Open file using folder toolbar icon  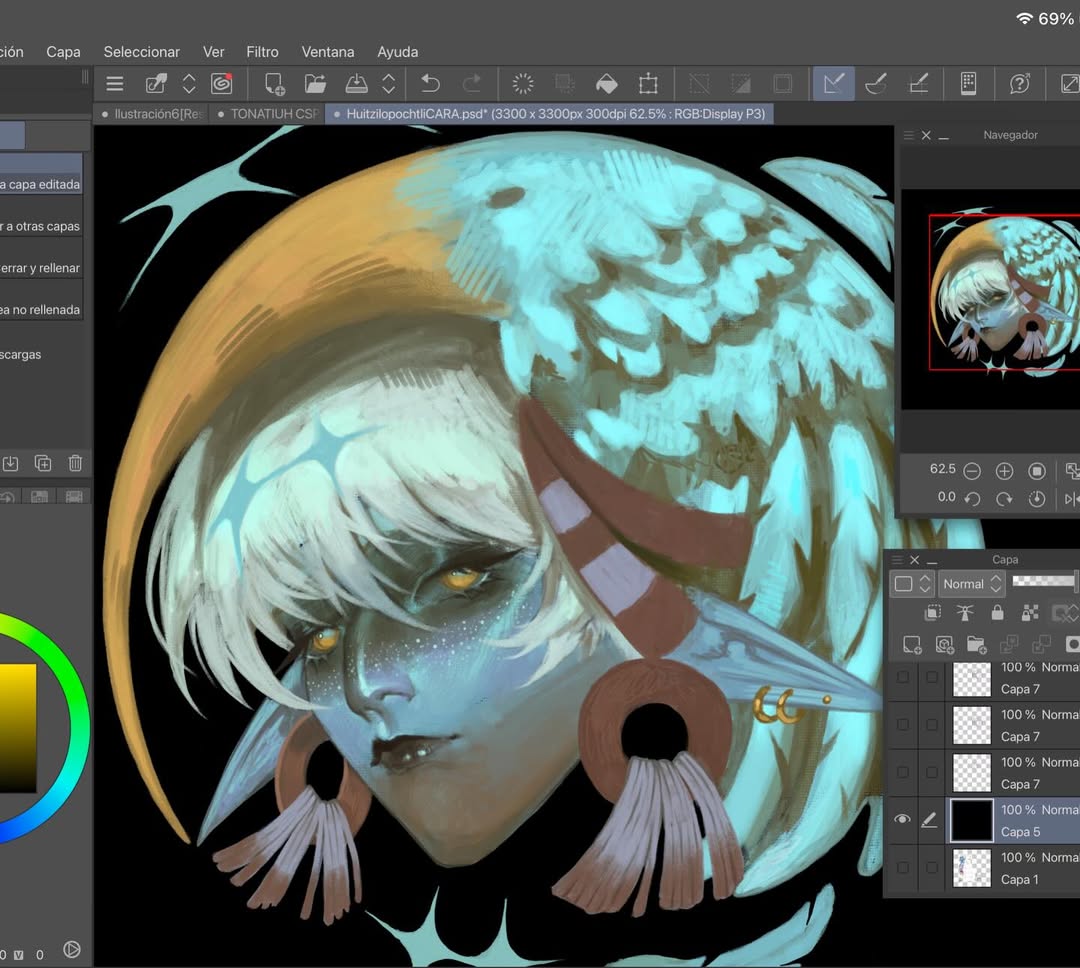[315, 84]
